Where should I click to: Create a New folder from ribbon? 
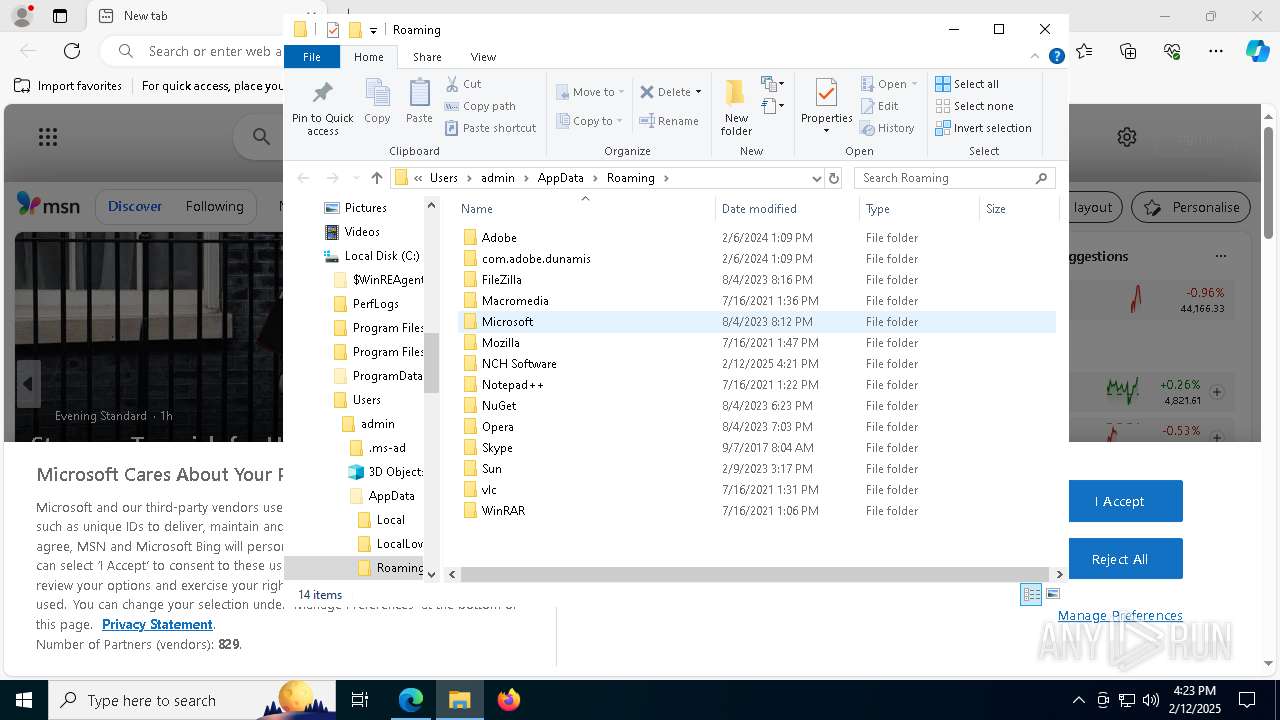coord(736,107)
